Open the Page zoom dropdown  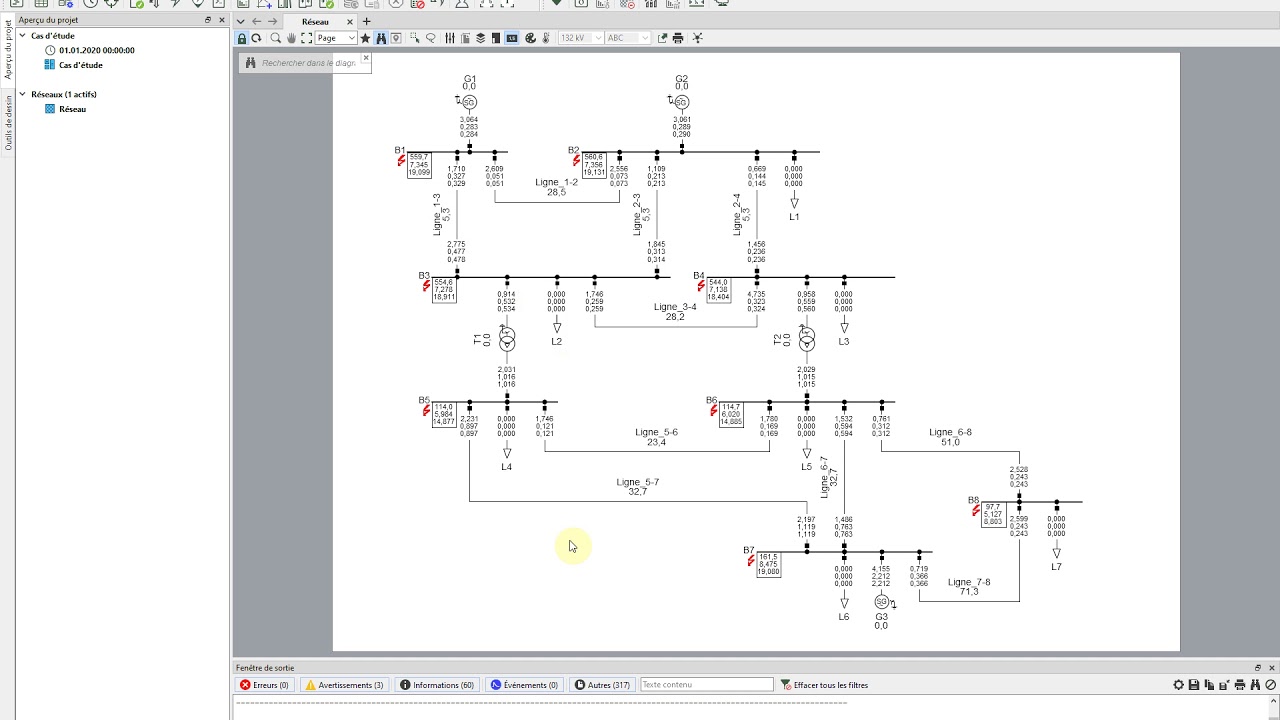click(336, 38)
